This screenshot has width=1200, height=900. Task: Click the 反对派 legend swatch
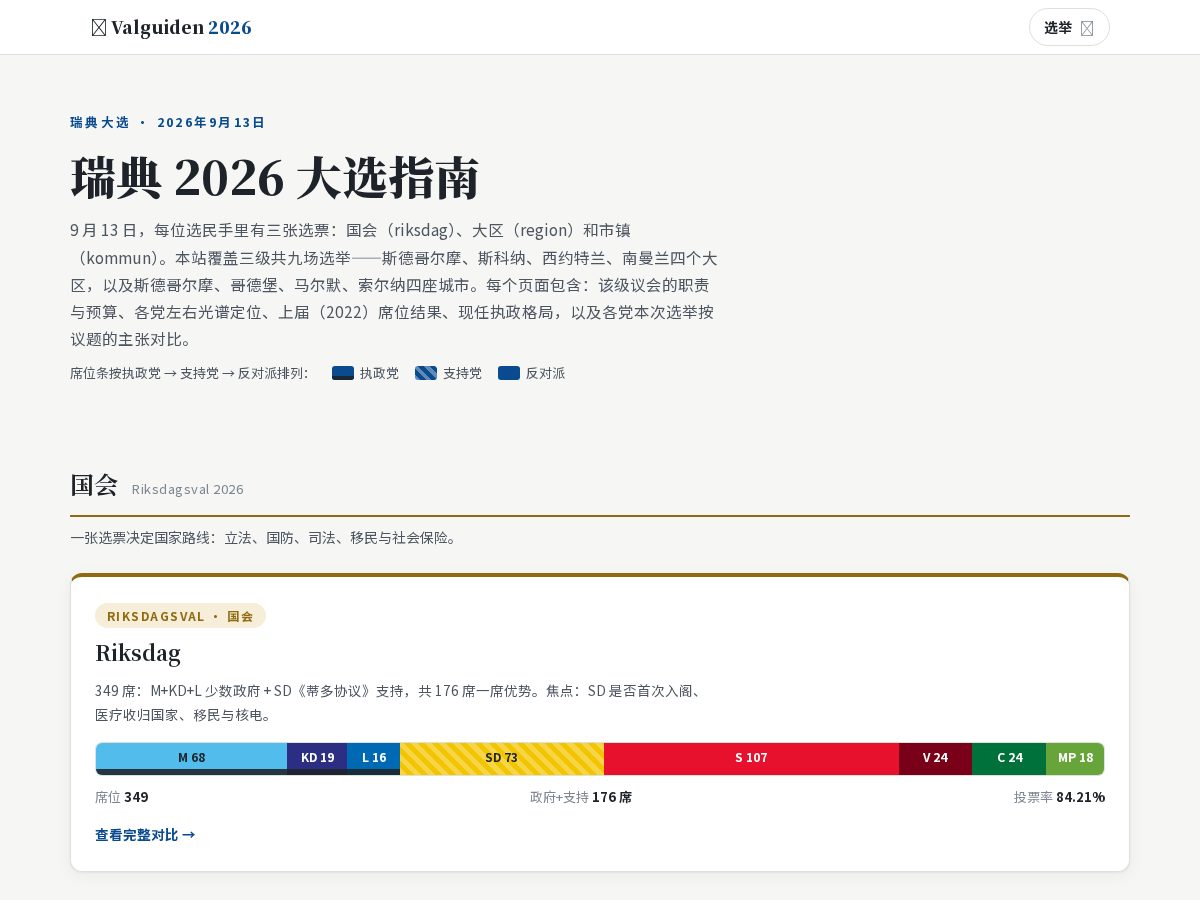point(509,373)
